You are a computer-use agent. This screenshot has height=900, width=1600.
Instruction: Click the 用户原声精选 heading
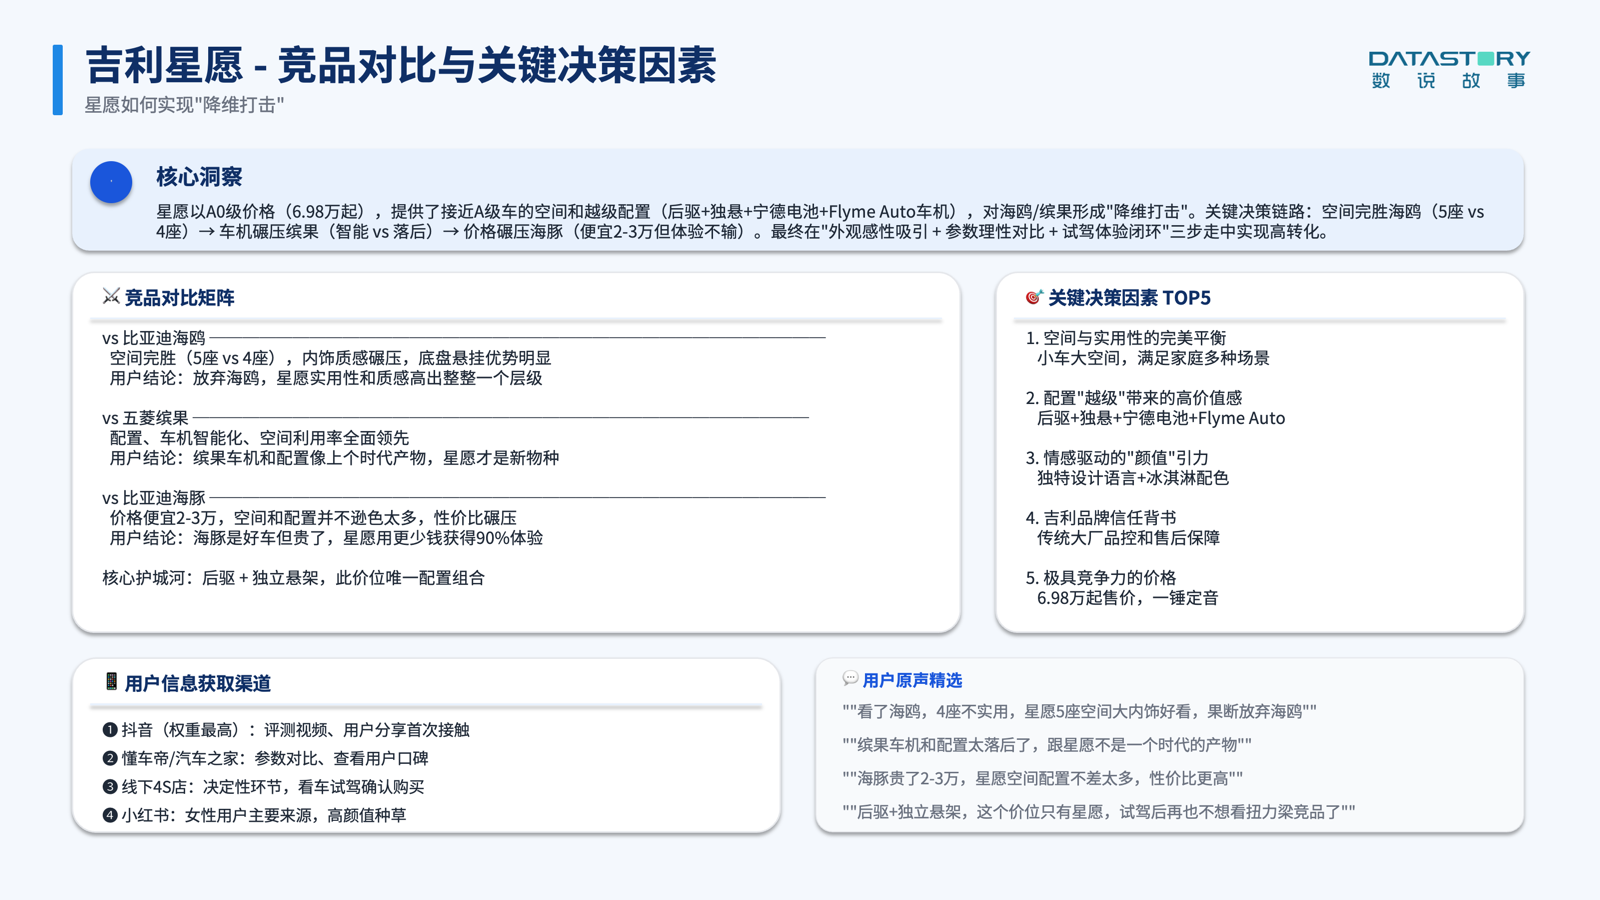[912, 680]
